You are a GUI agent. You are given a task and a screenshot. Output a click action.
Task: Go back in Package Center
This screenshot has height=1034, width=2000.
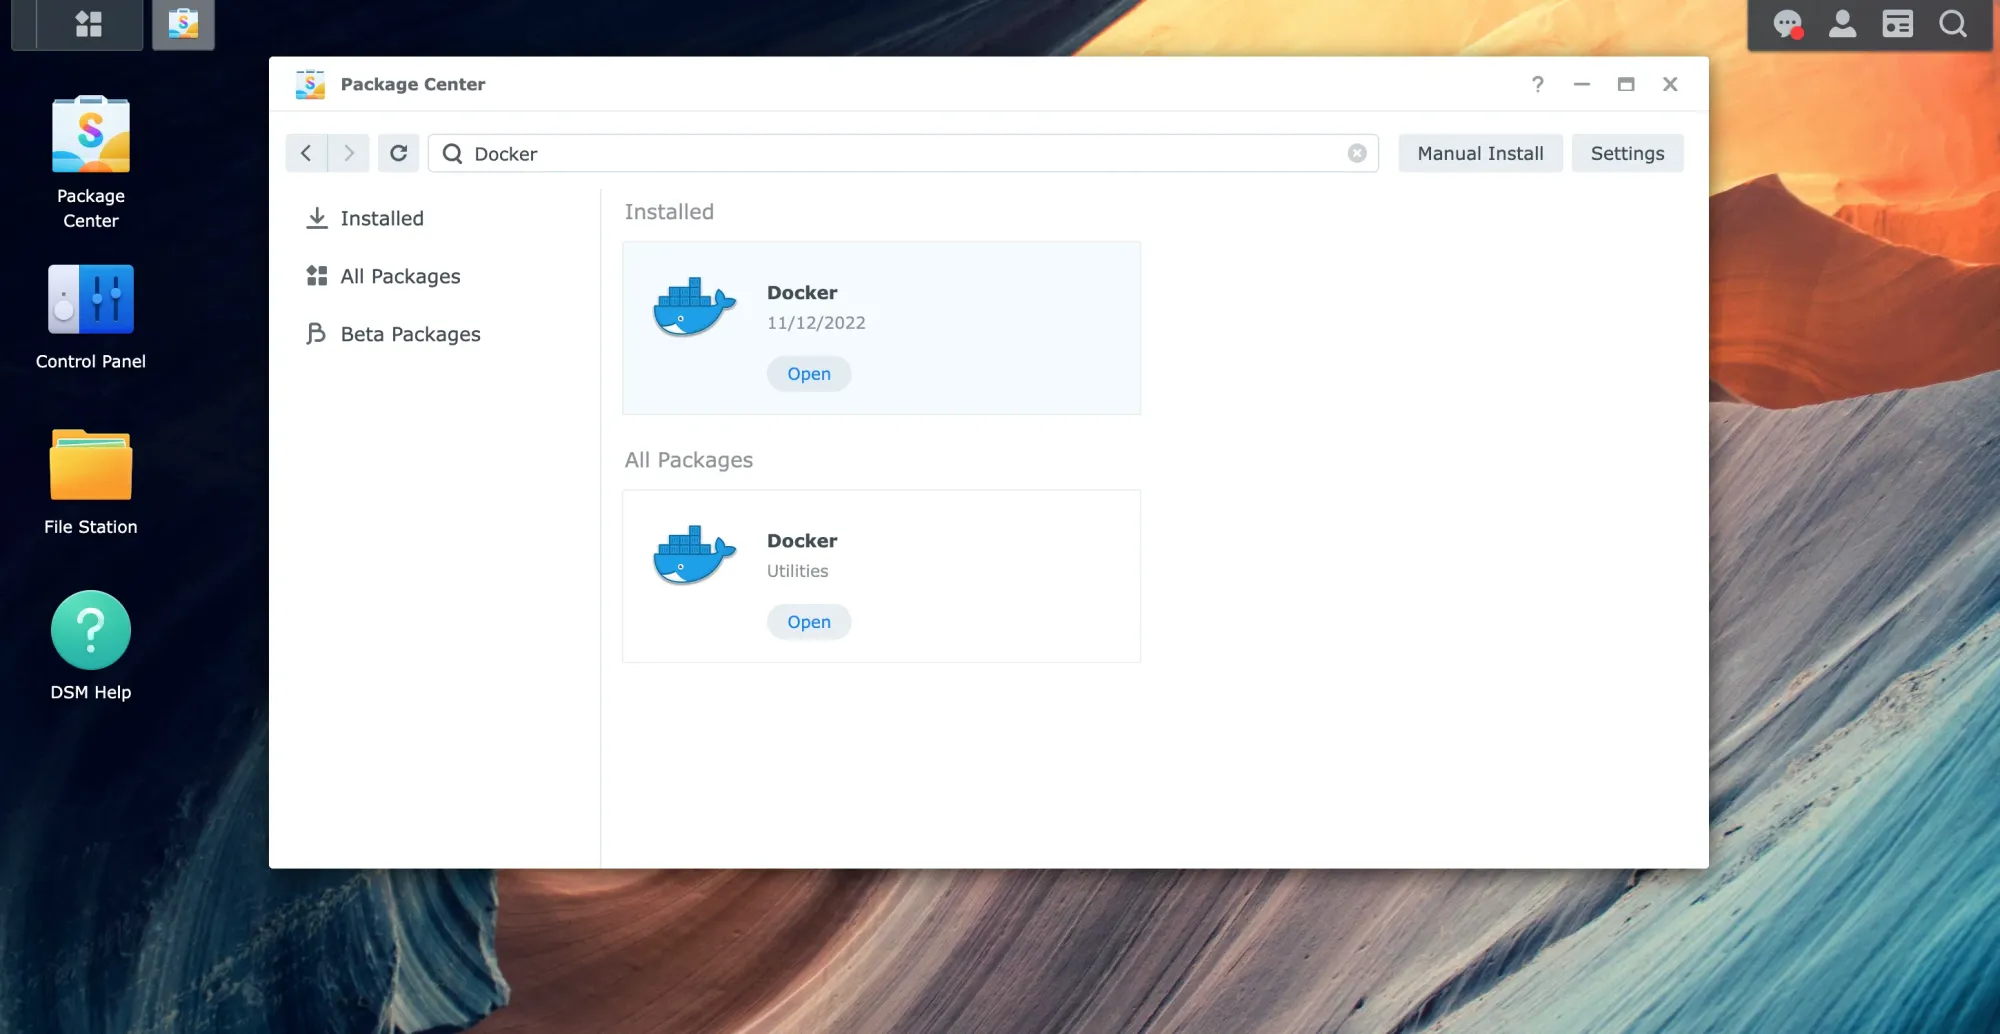click(x=306, y=153)
